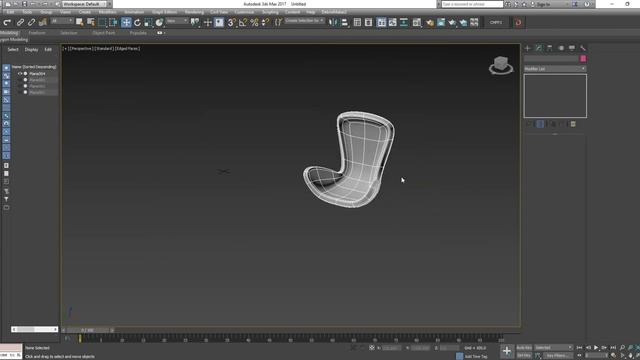Toggle Keyboard Shortcut Override icon
The width and height of the screenshot is (640, 360).
pos(219,22)
